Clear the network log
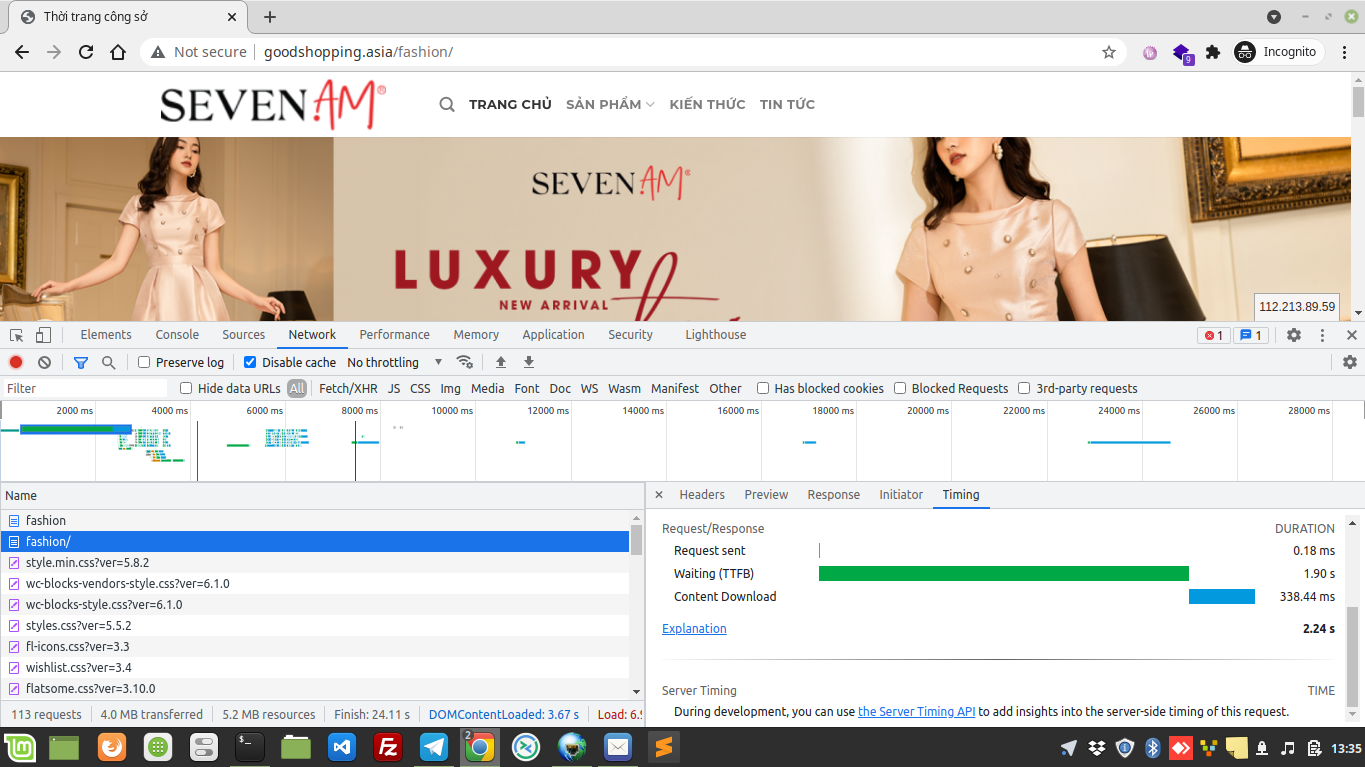The width and height of the screenshot is (1365, 767). (x=44, y=362)
